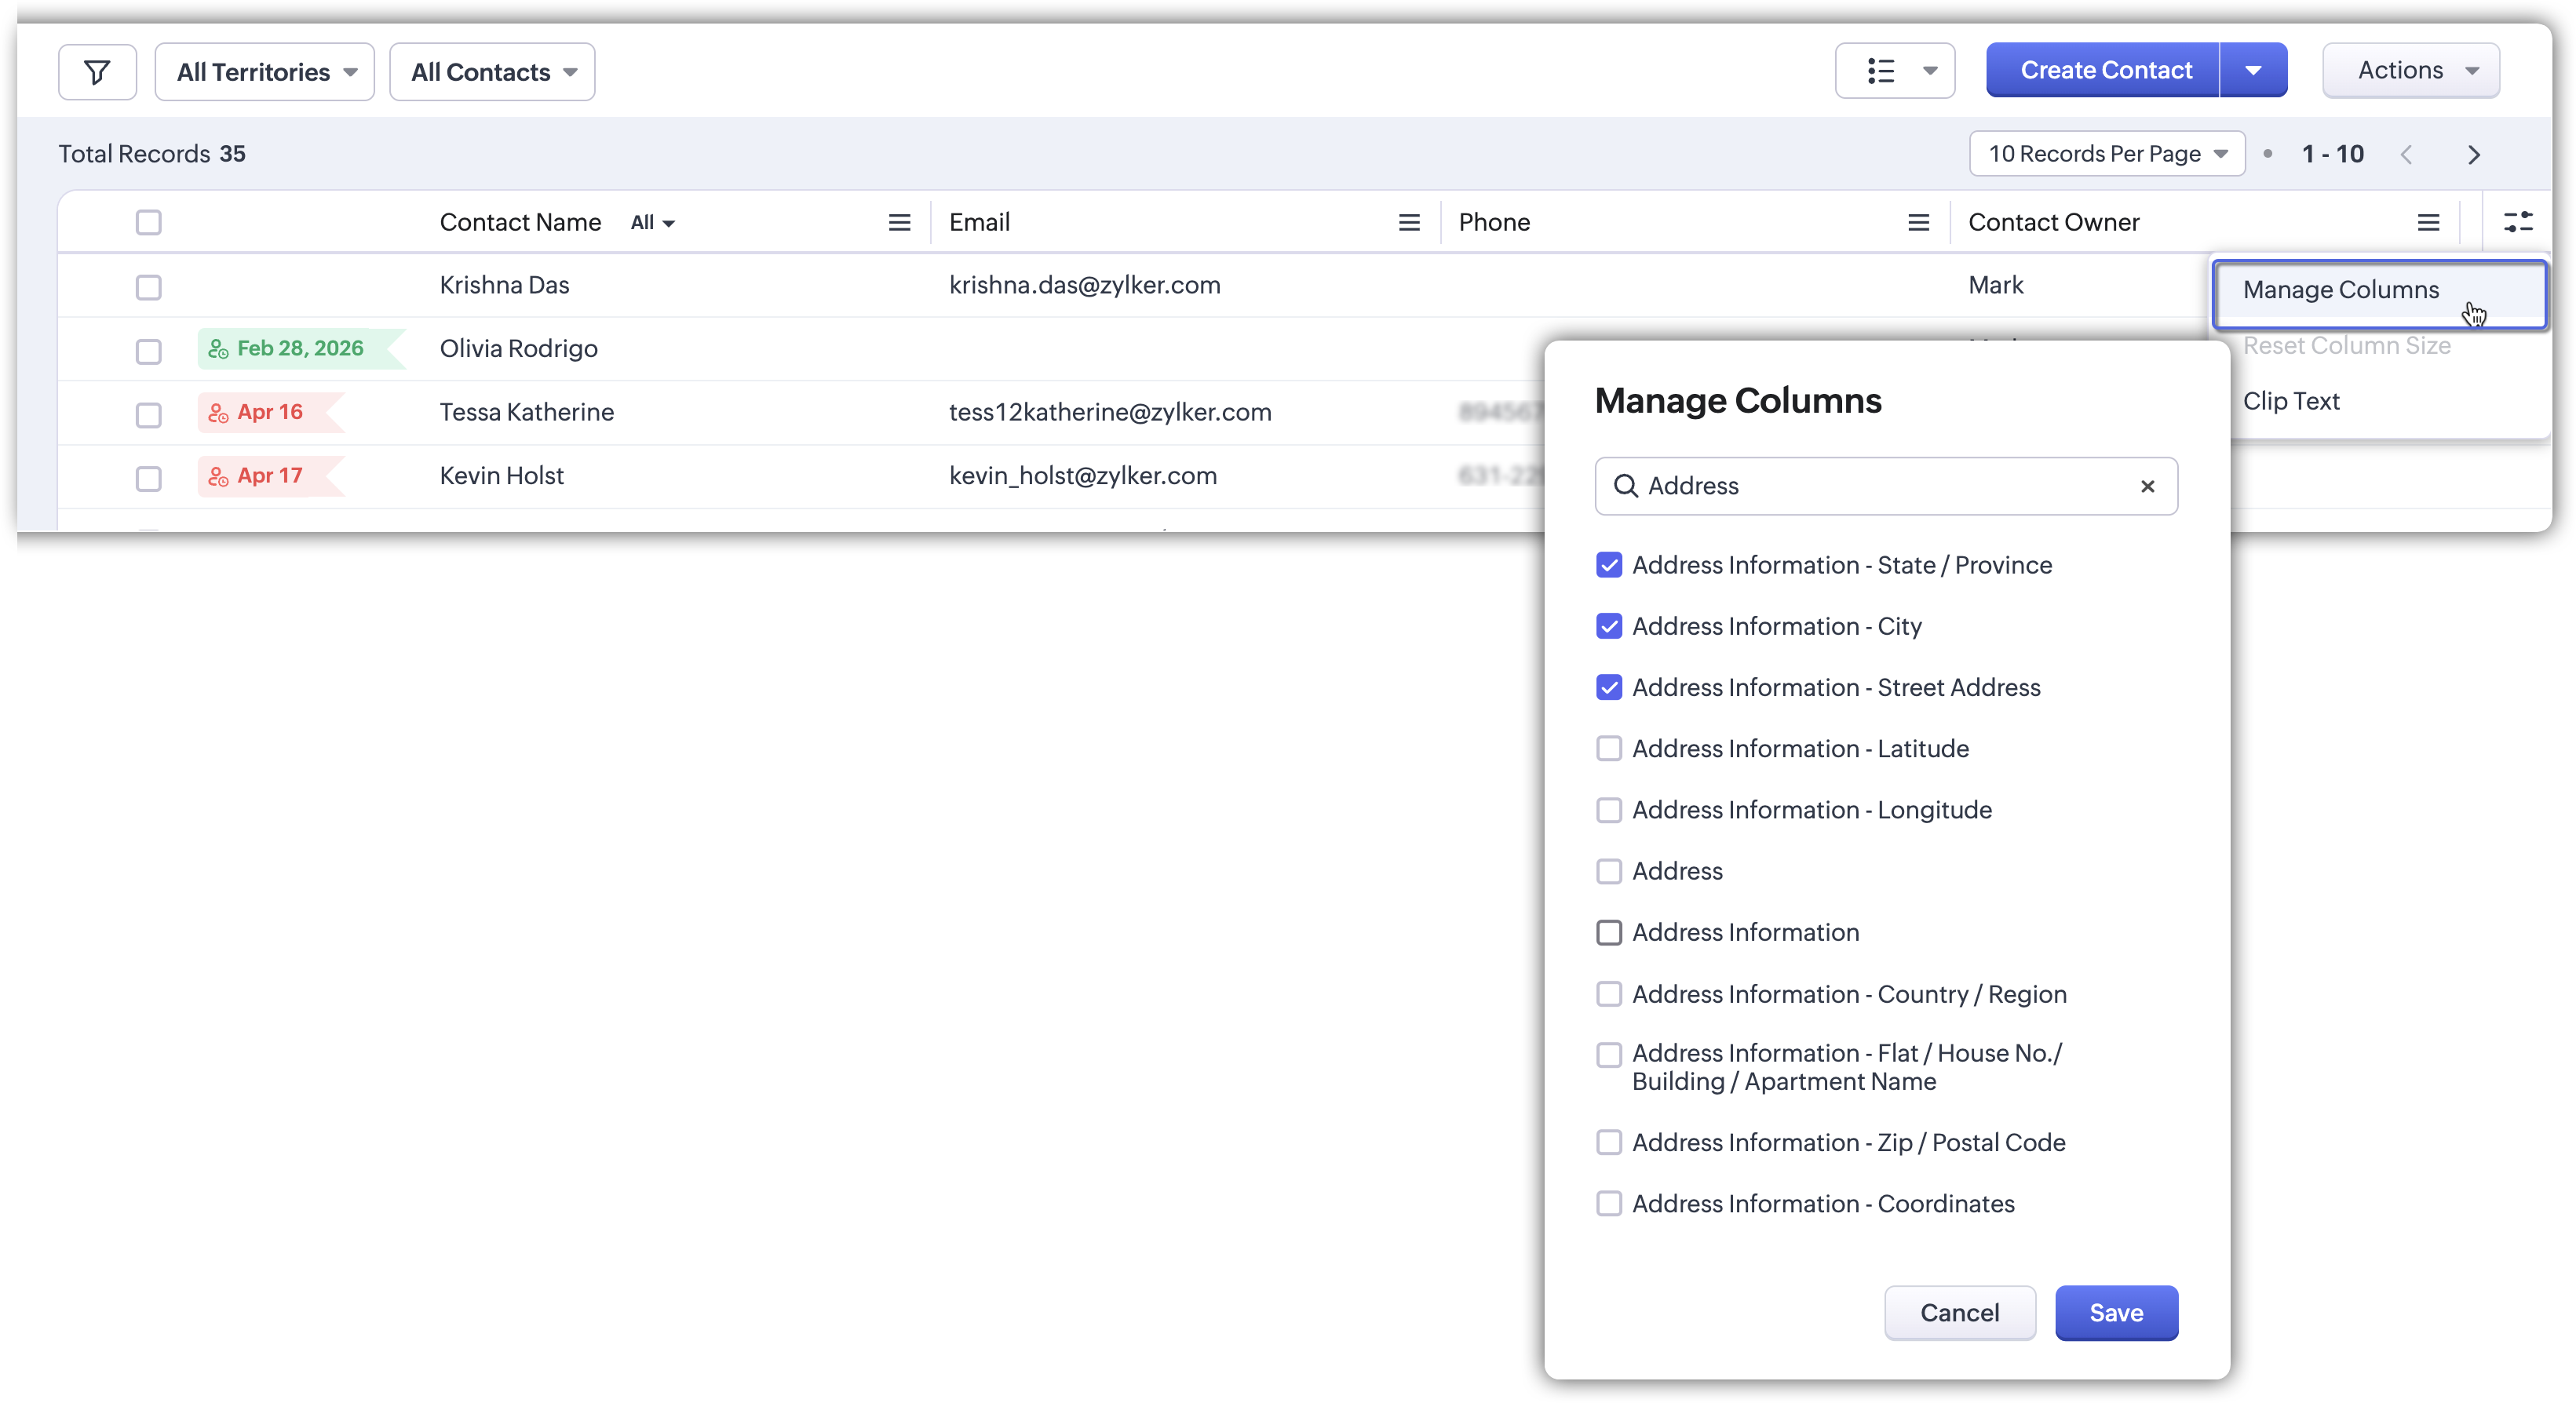Click the Email column hamburger menu icon

tap(1408, 223)
